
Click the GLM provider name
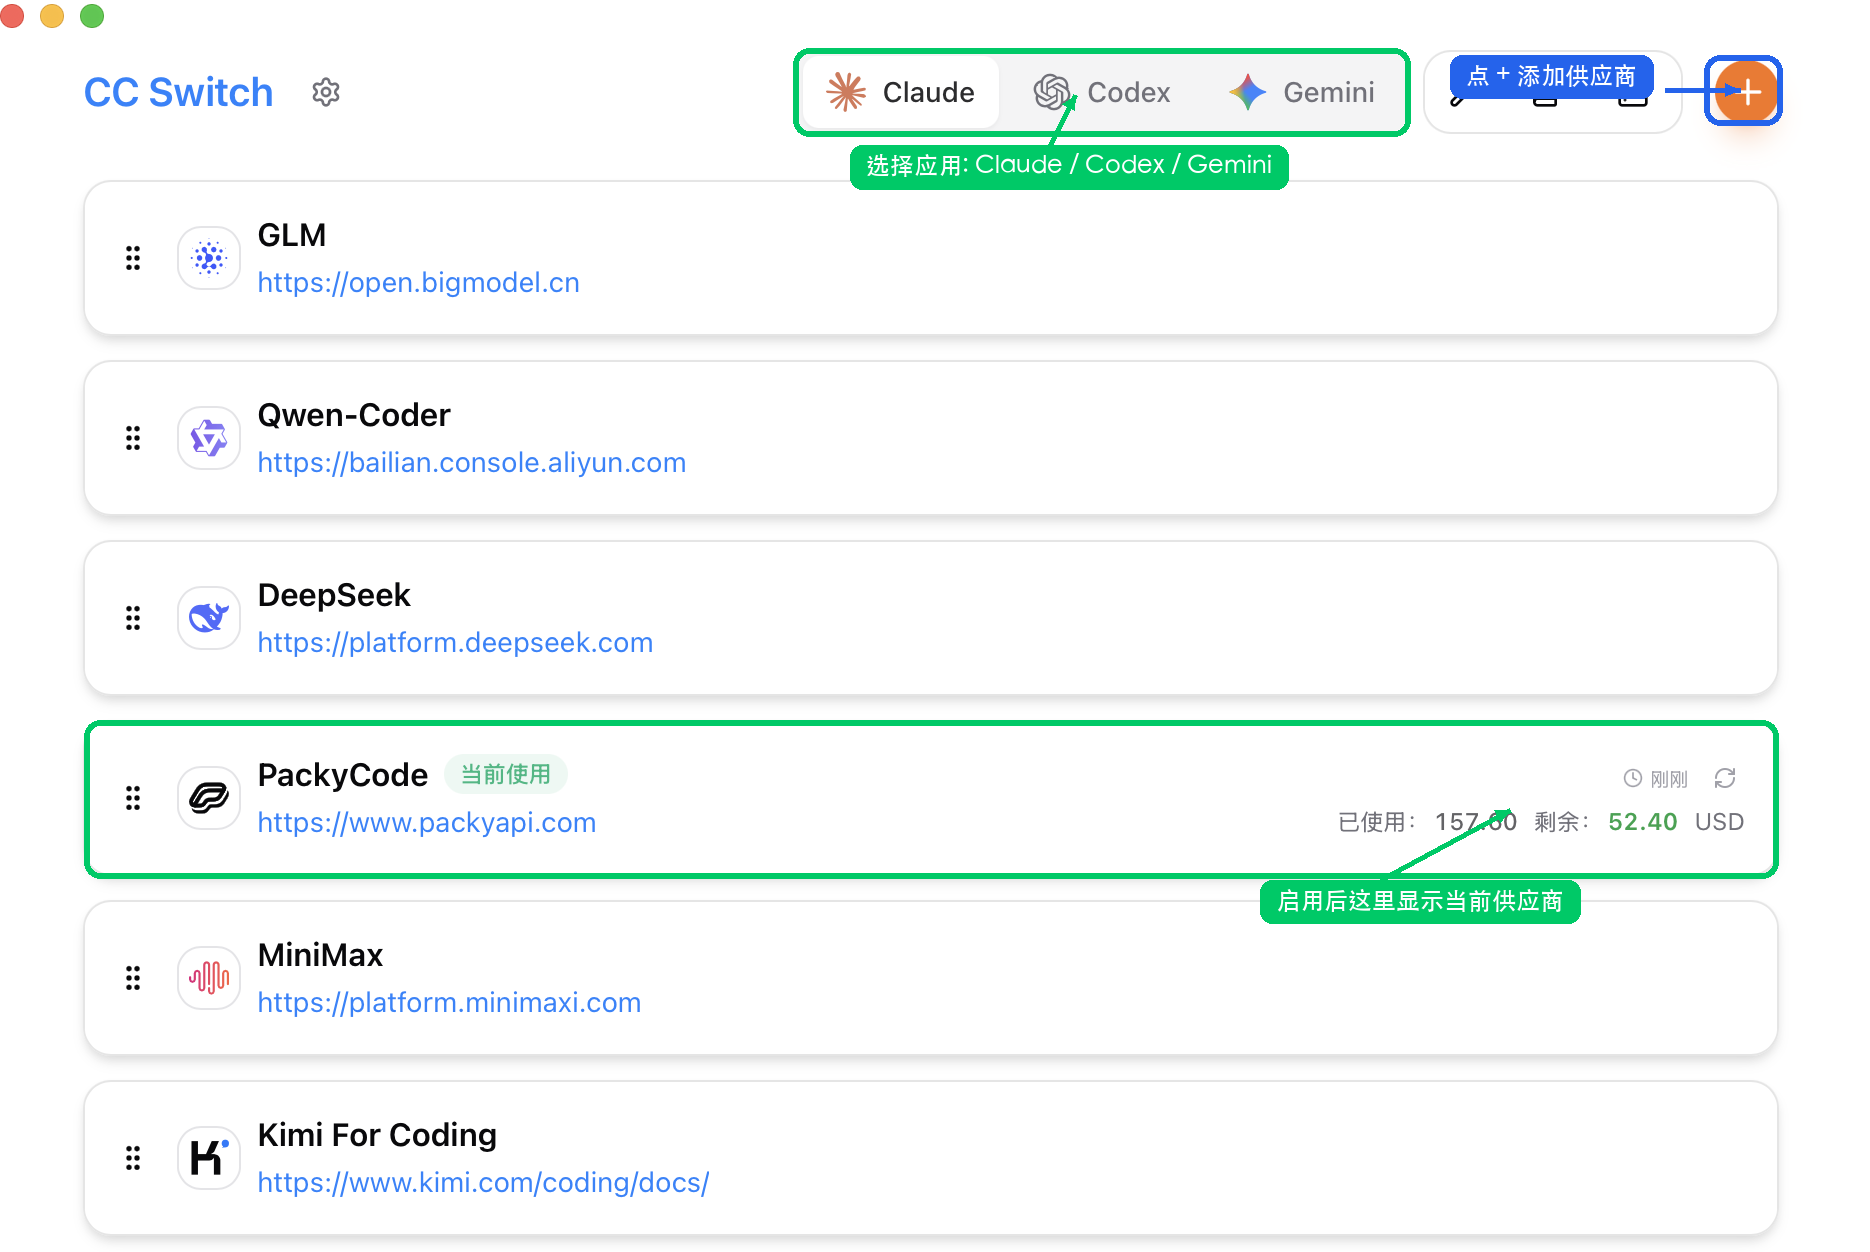coord(292,235)
